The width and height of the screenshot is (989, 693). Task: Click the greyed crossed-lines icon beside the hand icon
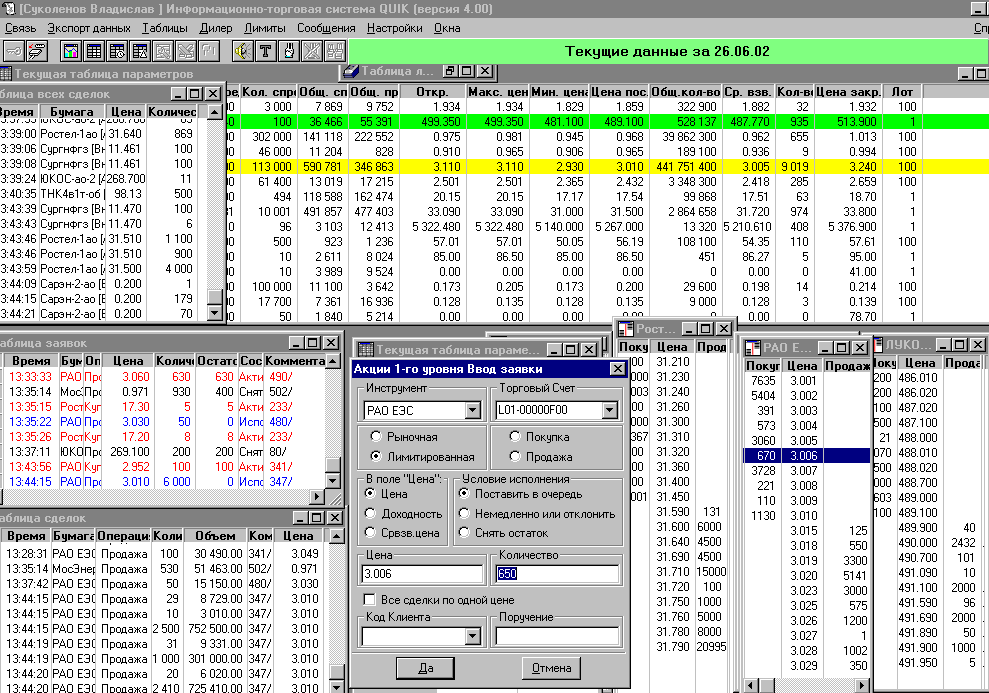pos(312,50)
